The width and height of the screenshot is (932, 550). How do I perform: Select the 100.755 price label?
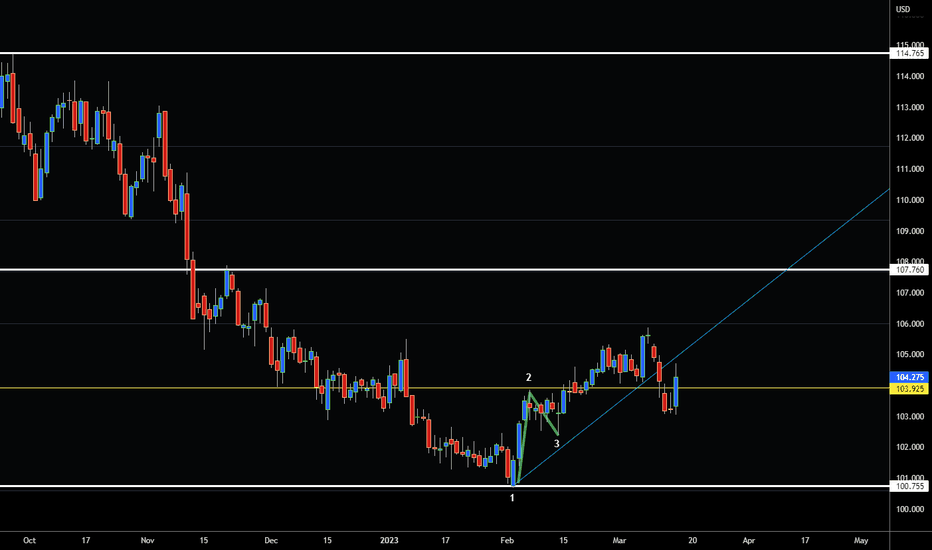(909, 486)
